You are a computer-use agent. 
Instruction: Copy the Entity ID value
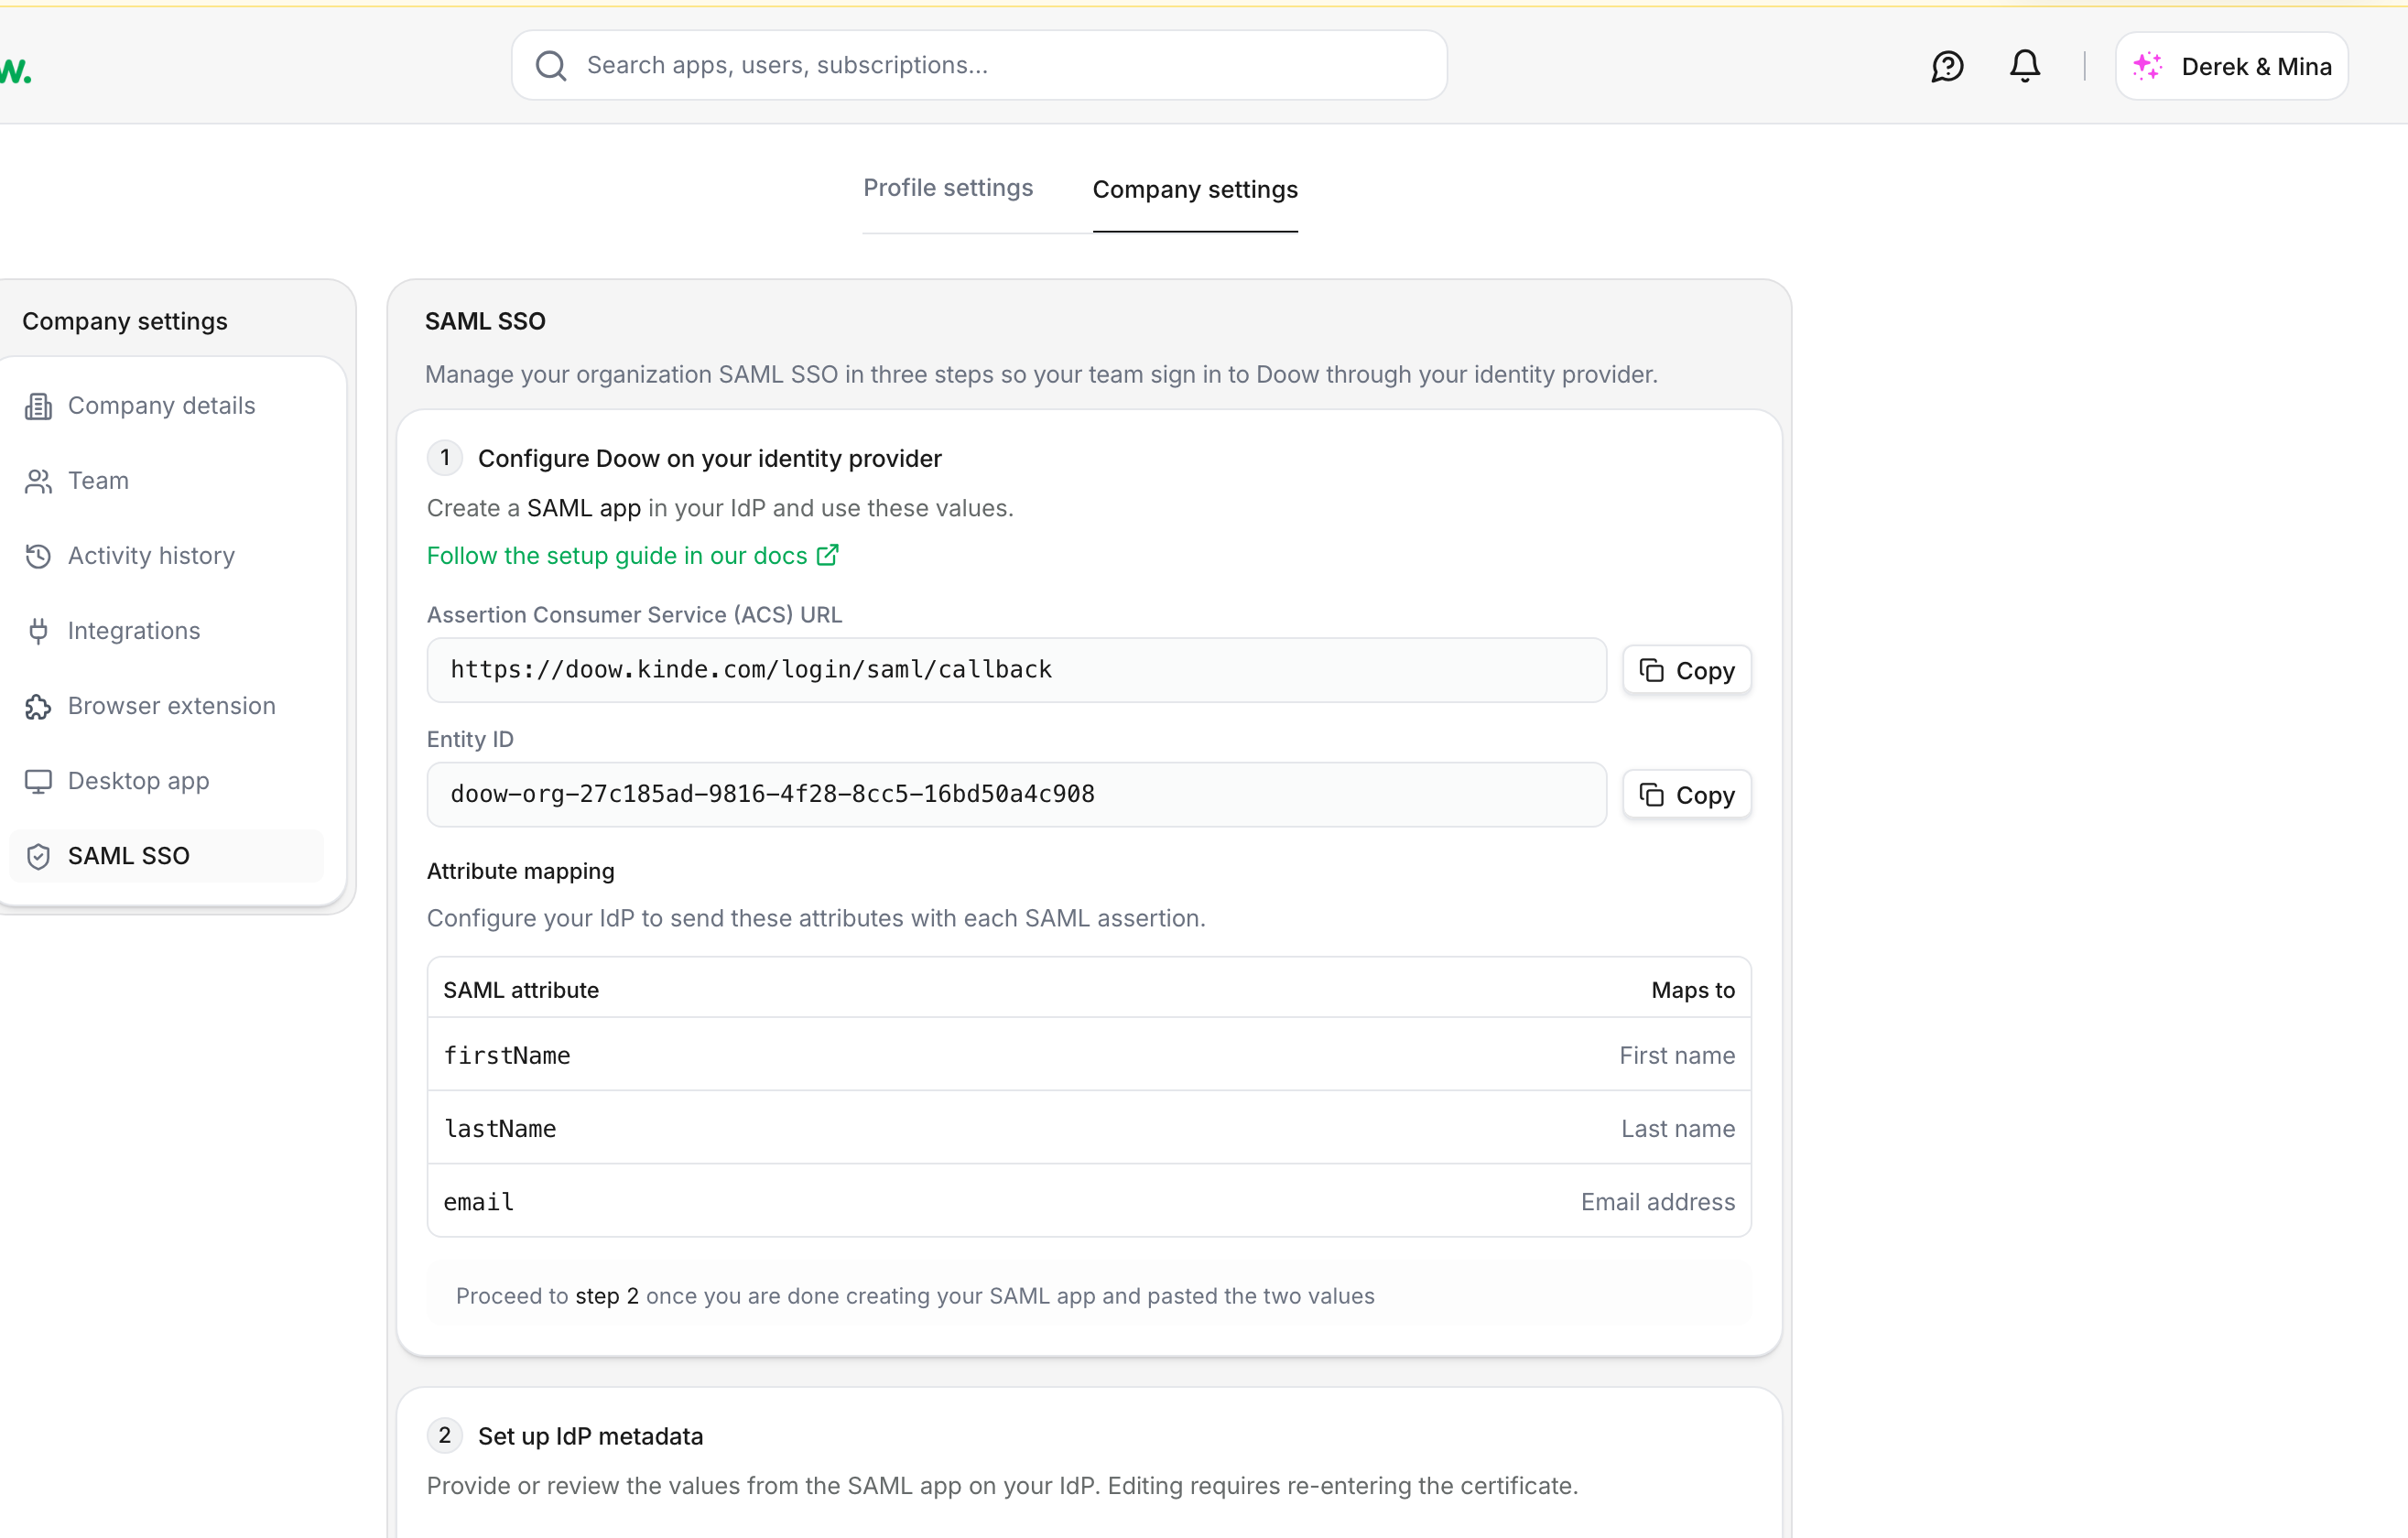1686,795
